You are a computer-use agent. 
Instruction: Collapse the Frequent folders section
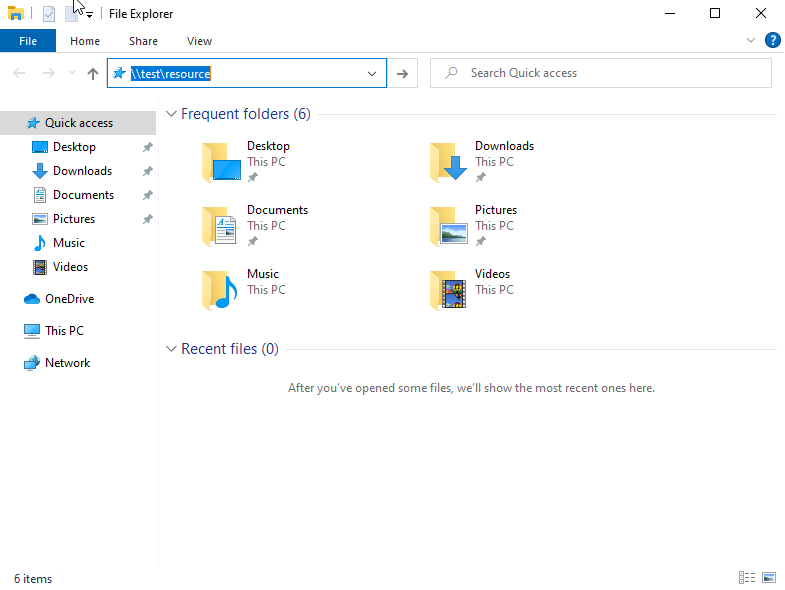point(171,114)
